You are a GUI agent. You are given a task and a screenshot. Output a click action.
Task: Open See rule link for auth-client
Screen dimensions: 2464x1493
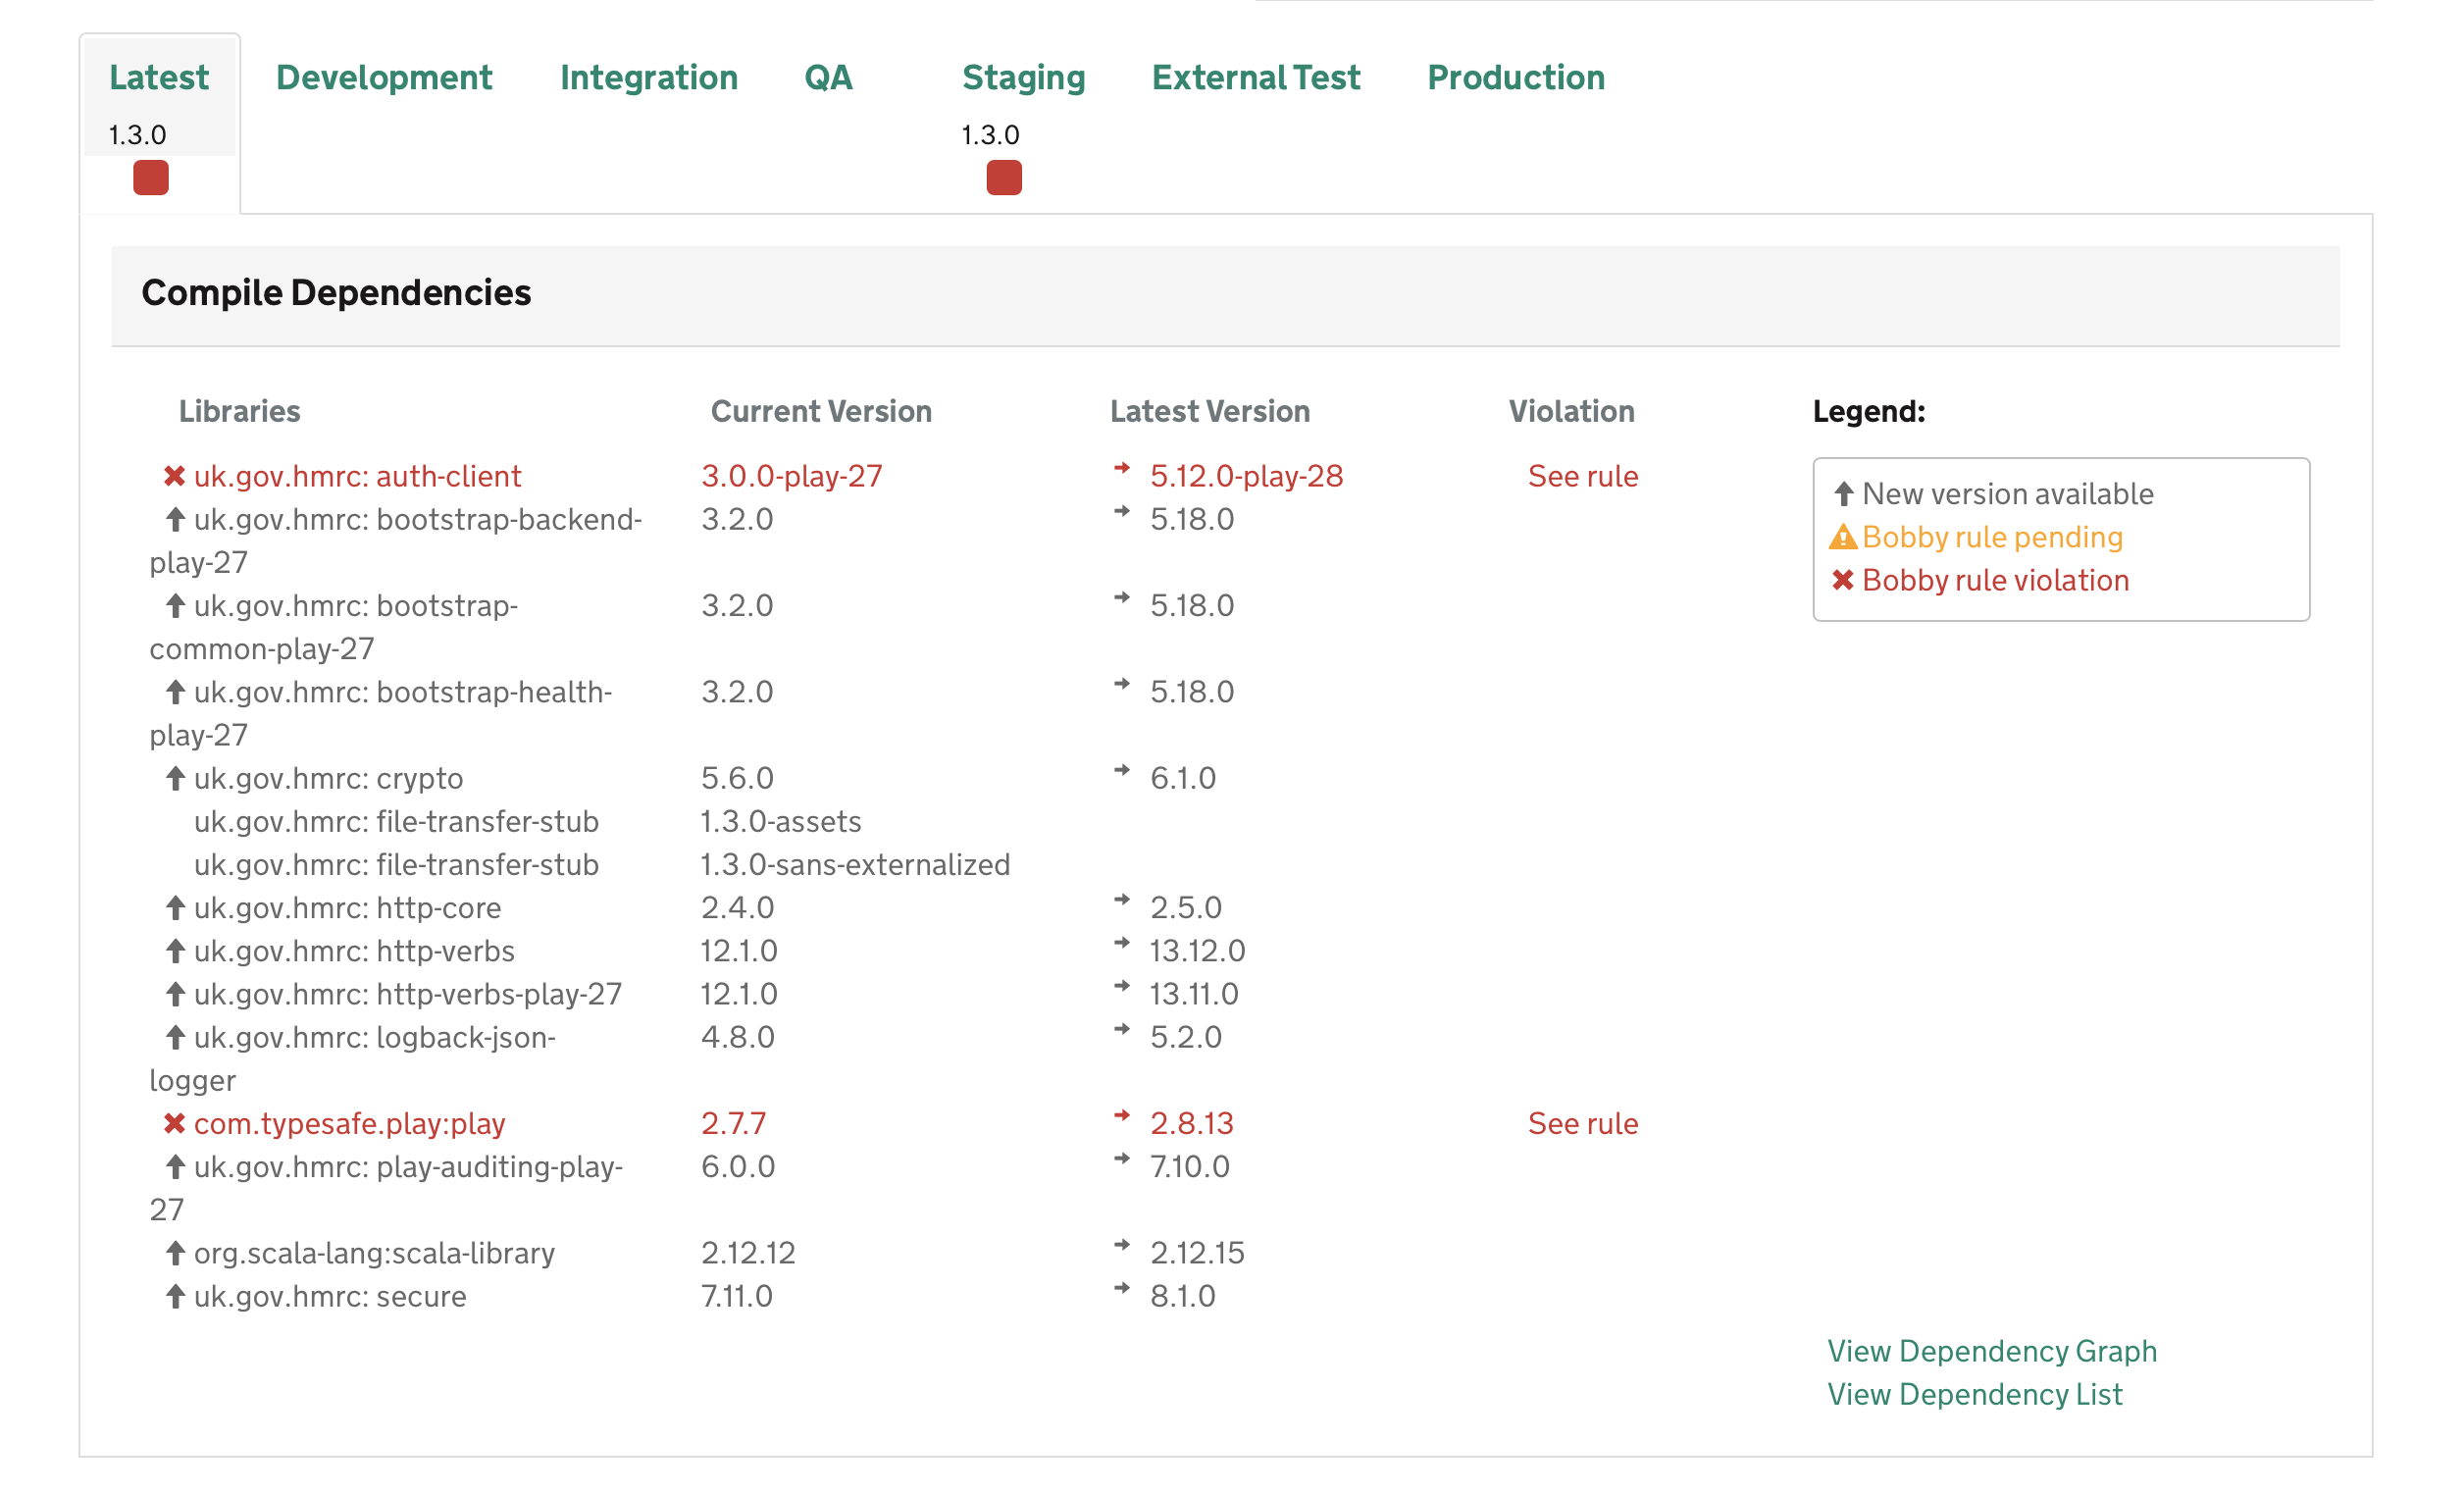pyautogui.click(x=1583, y=476)
